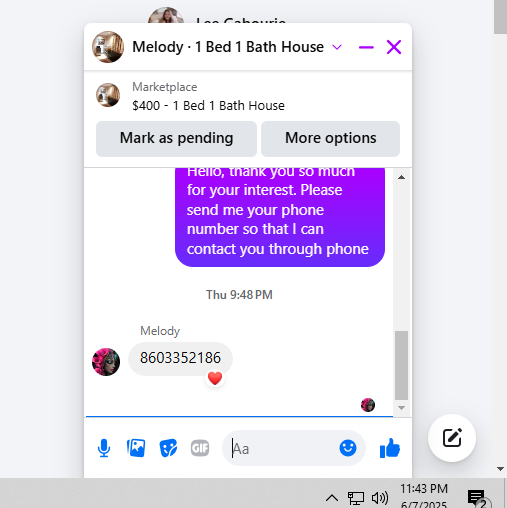Viewport: 507px width, 508px height.
Task: Open the attach photo icon
Action: [136, 448]
